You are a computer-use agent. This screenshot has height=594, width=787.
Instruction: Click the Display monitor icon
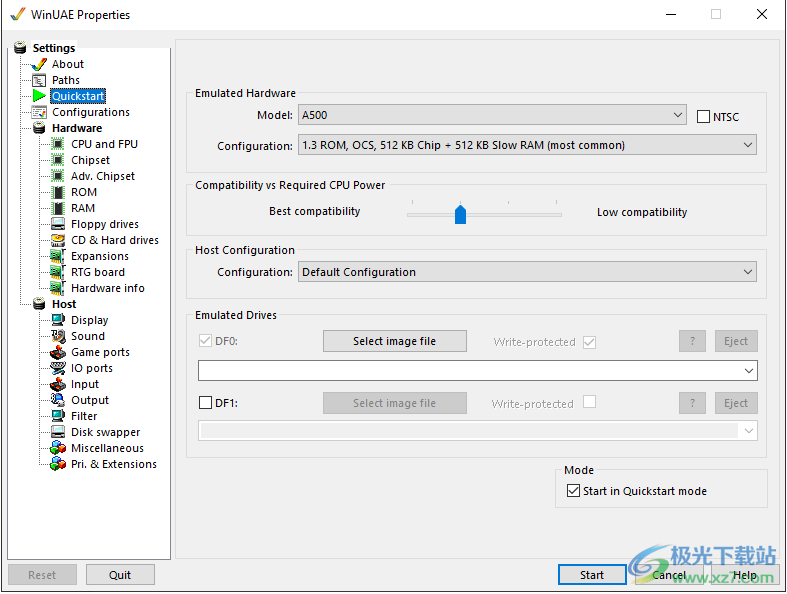click(58, 320)
